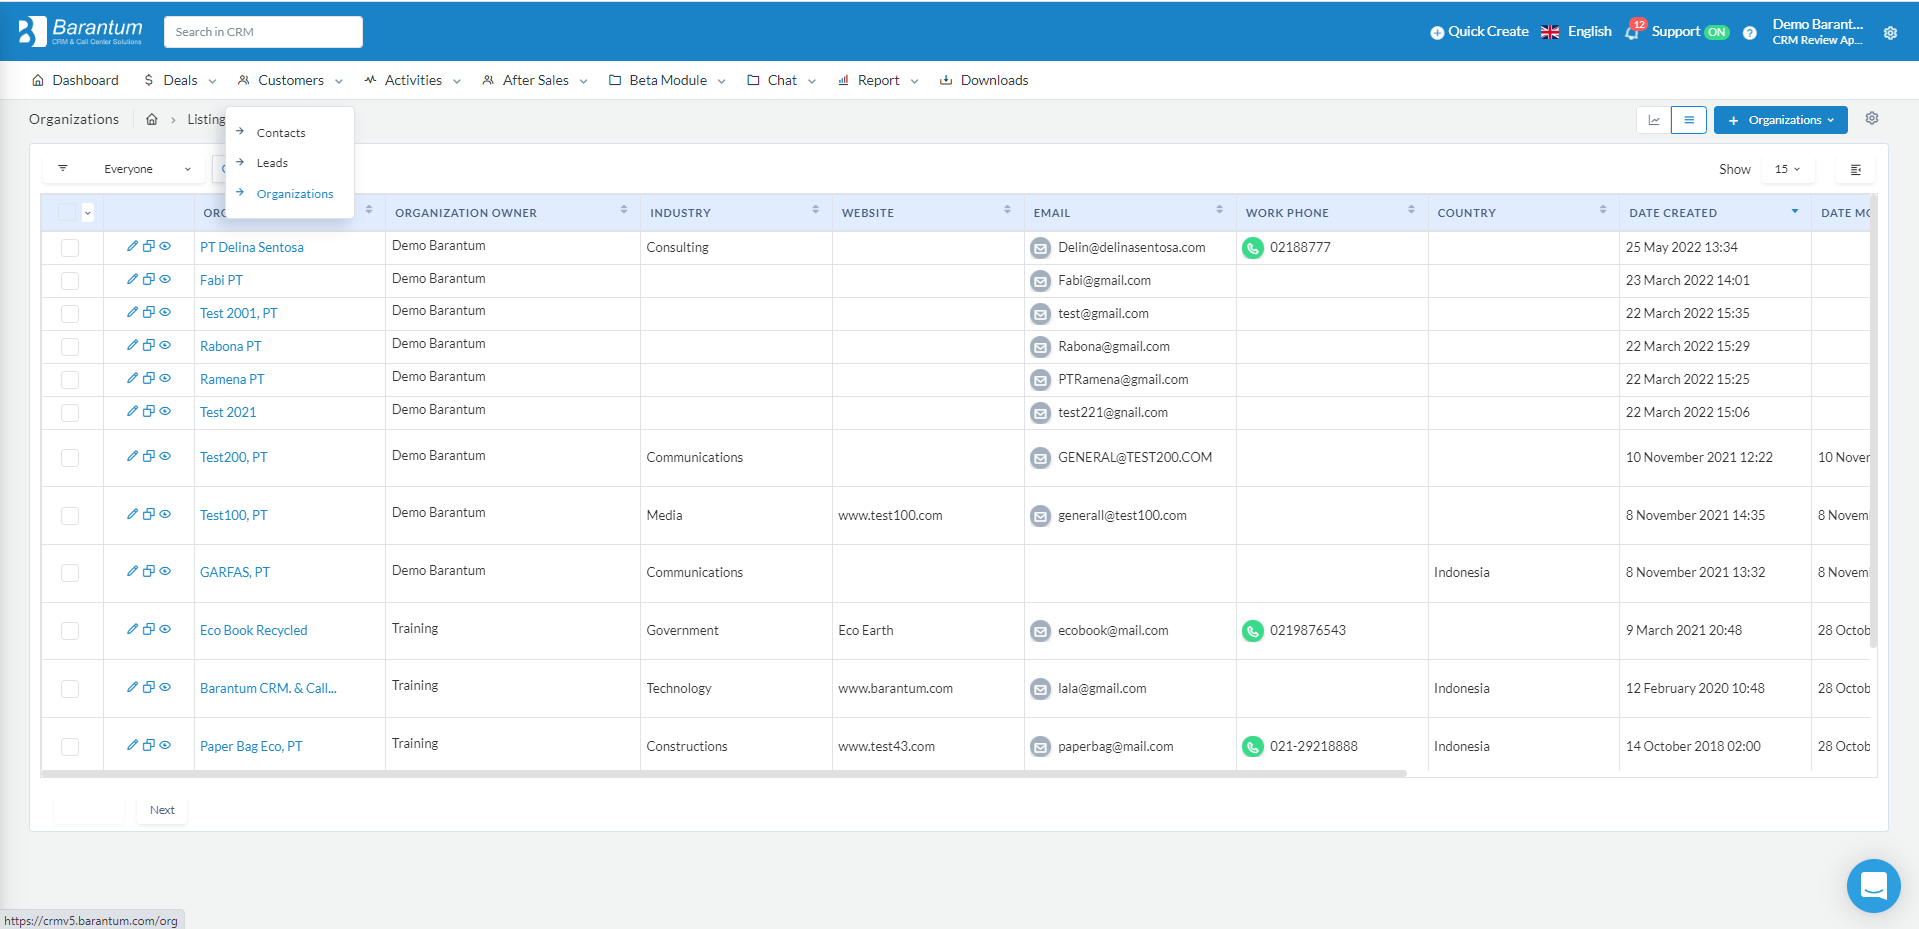Expand the Report menu
Screen dimensions: 1919x929
(x=878, y=80)
